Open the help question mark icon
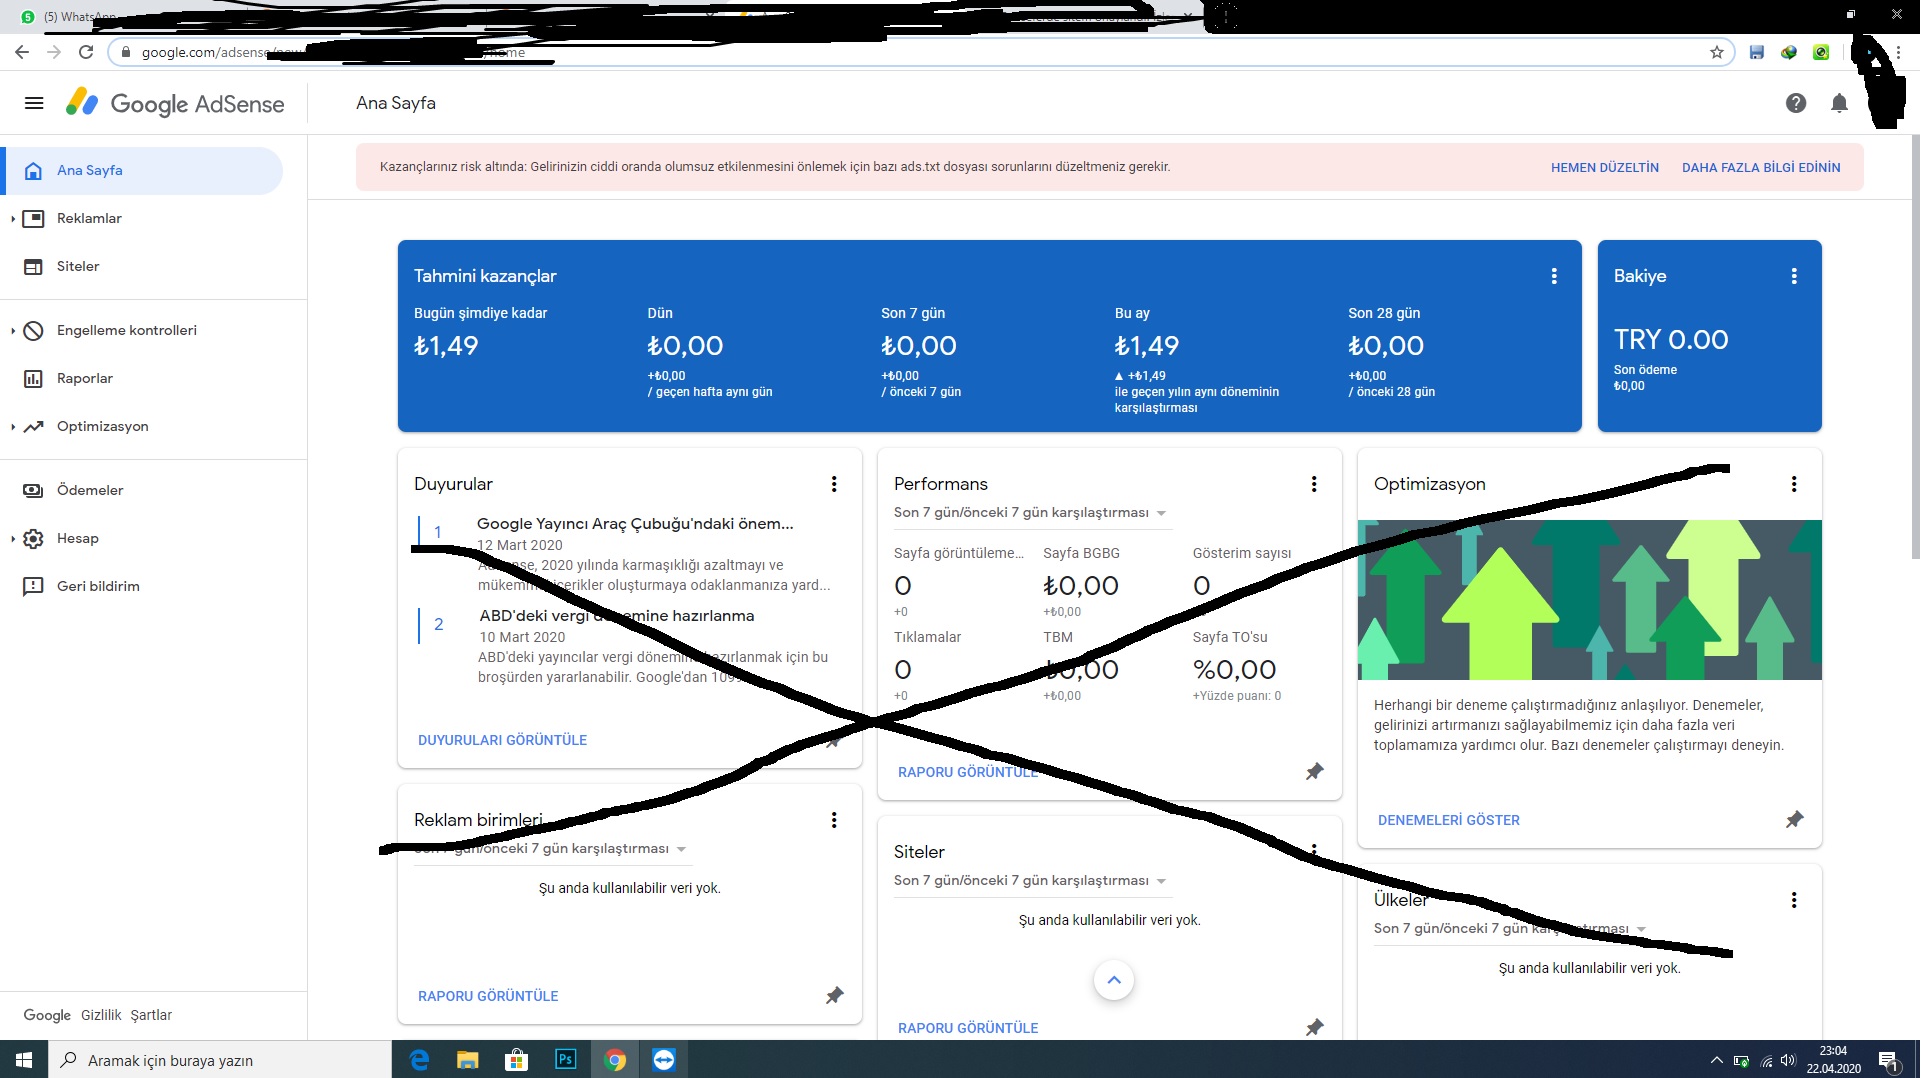1924x1078 pixels. tap(1796, 103)
